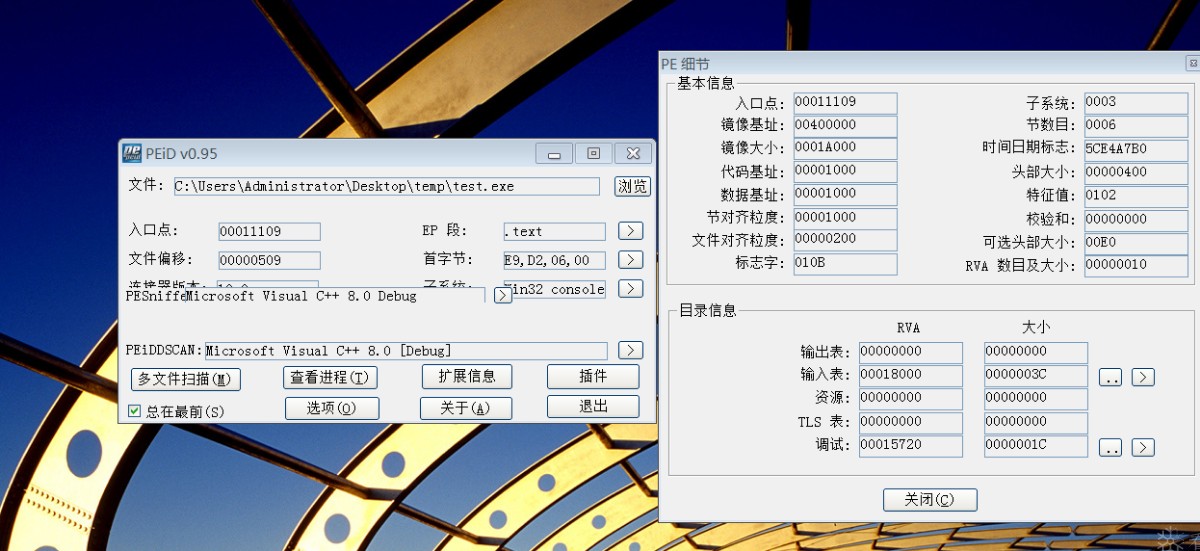The height and width of the screenshot is (551, 1200).
Task: Select data base (数据基址) field
Action: click(845, 194)
